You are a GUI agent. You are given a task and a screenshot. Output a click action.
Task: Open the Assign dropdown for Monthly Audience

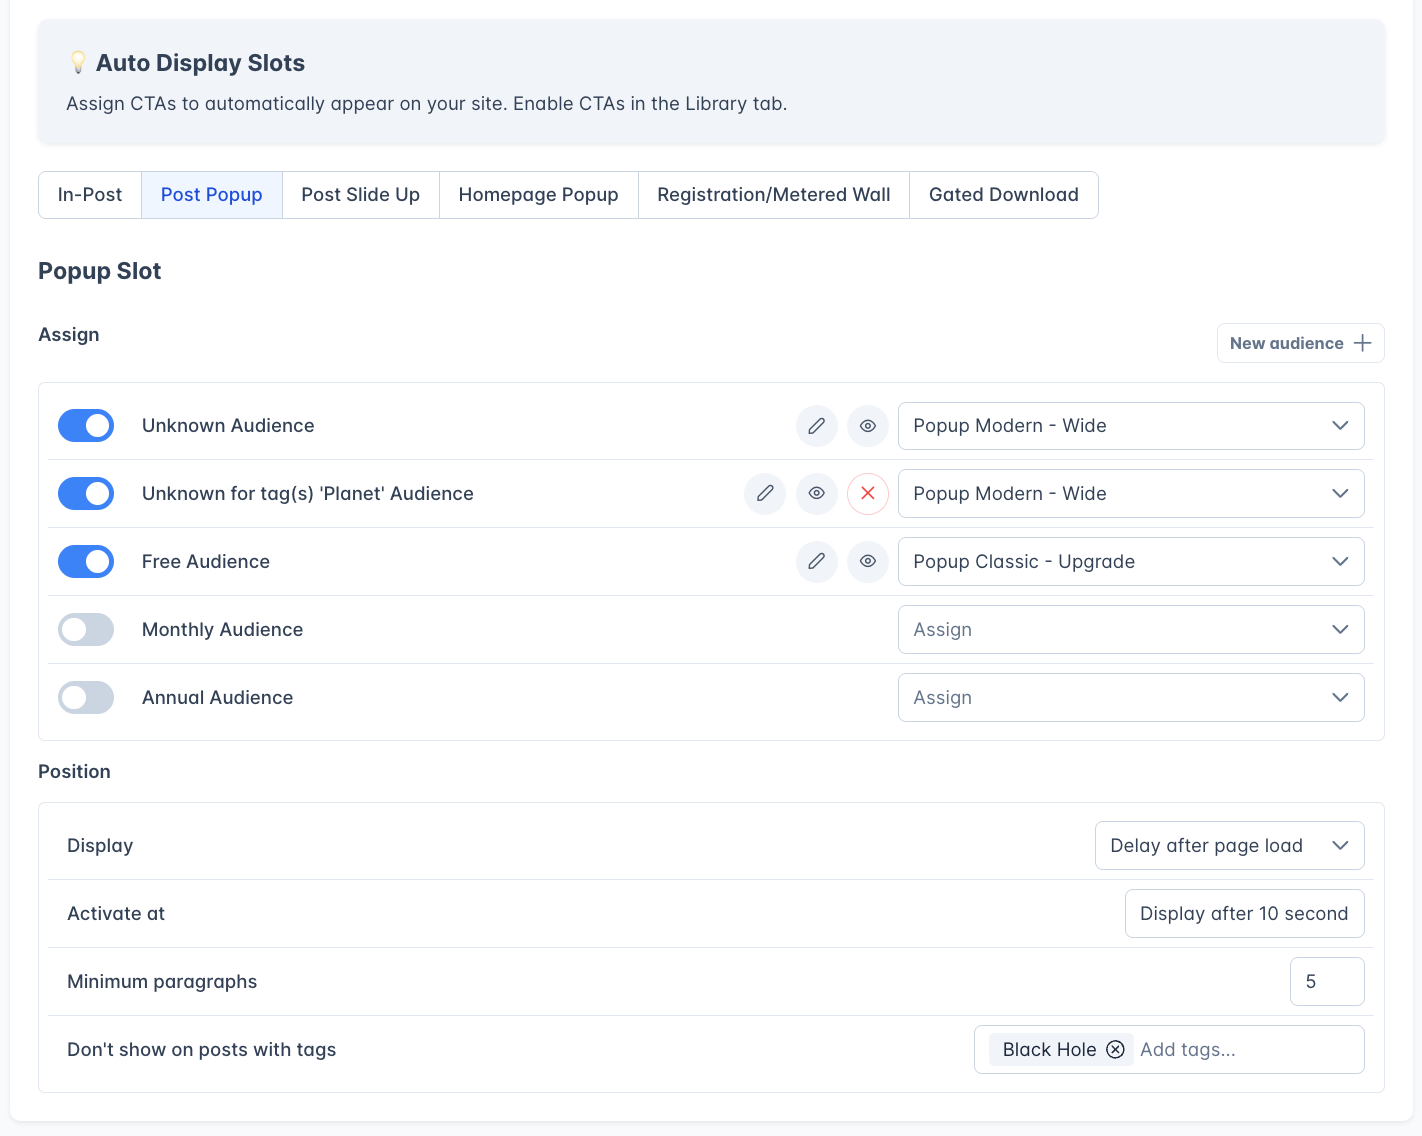point(1131,630)
